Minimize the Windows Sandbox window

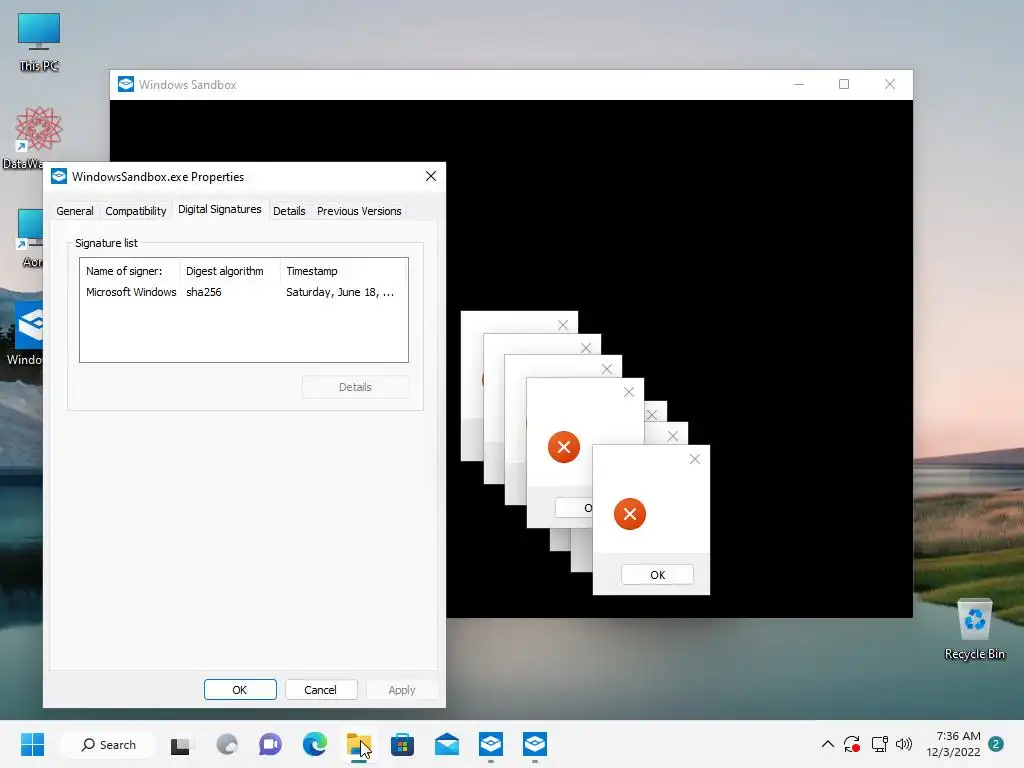click(799, 84)
